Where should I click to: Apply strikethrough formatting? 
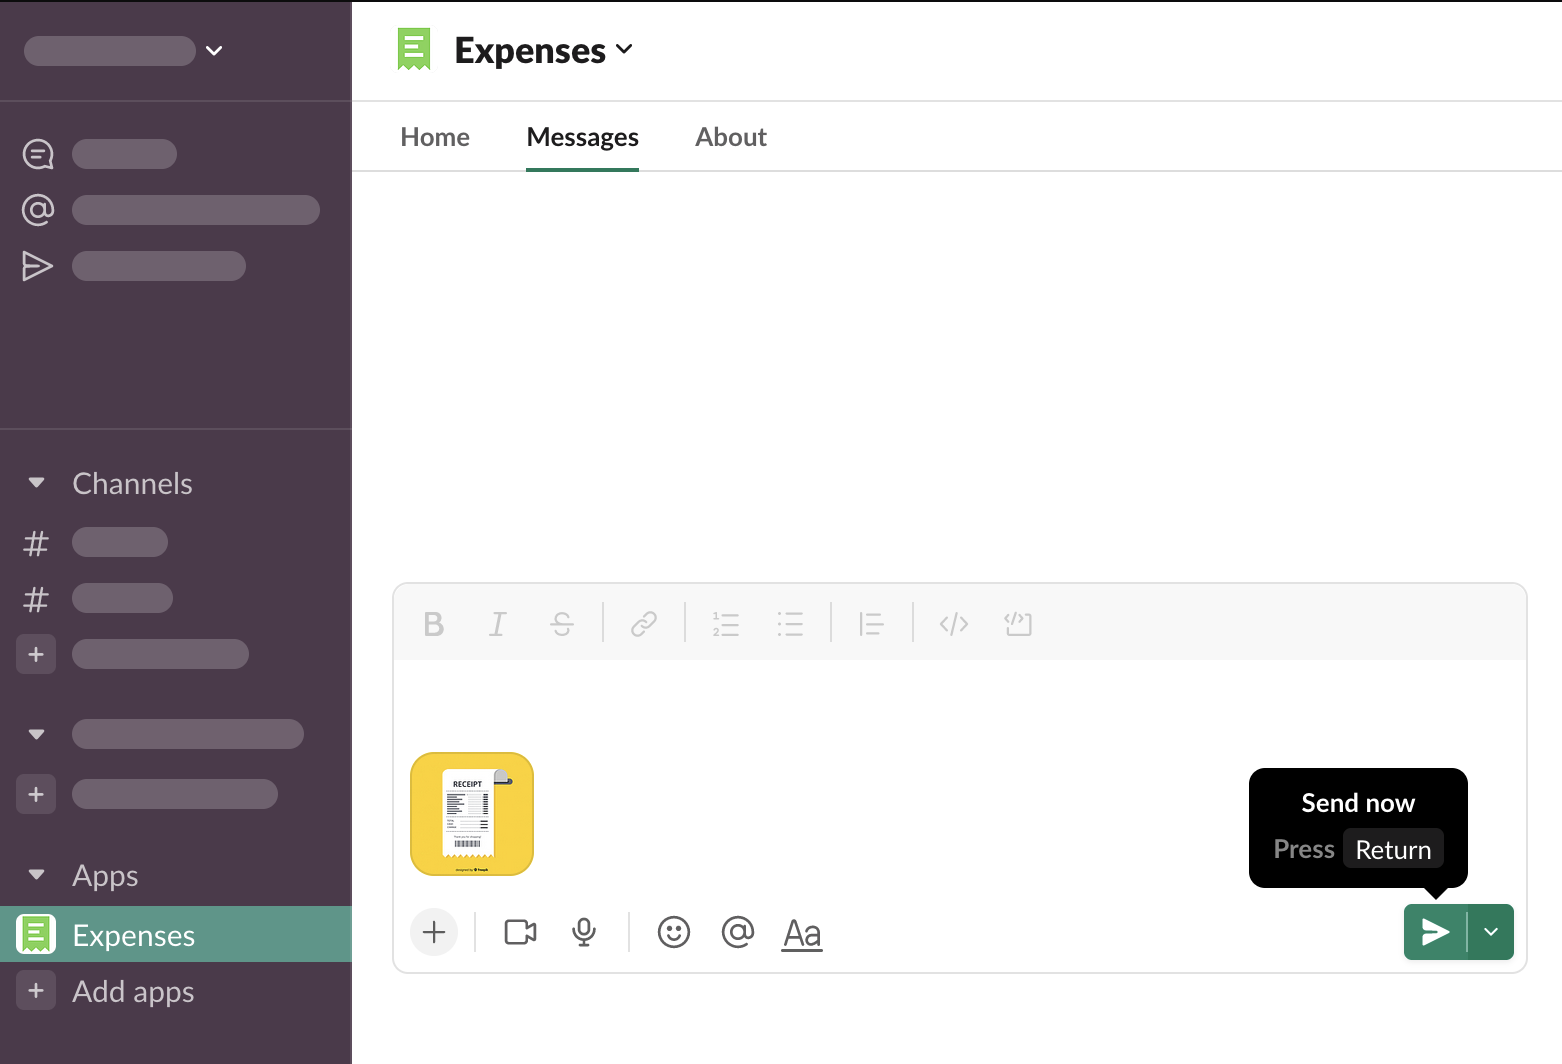click(562, 624)
